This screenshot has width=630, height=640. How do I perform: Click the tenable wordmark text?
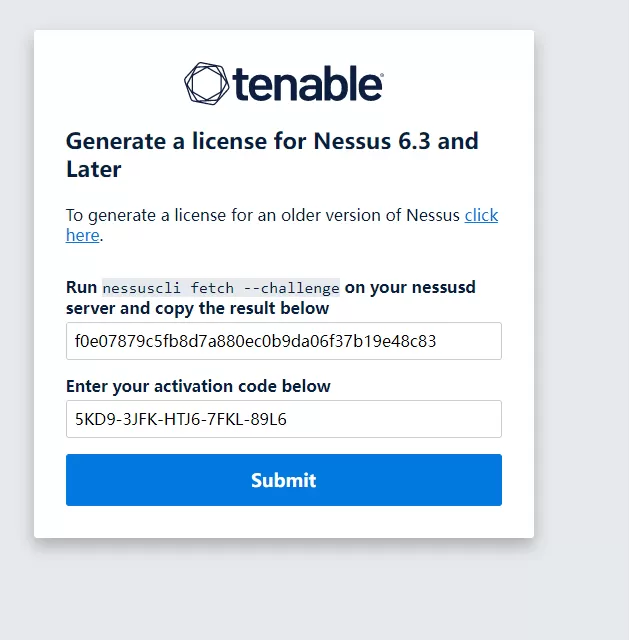point(306,84)
